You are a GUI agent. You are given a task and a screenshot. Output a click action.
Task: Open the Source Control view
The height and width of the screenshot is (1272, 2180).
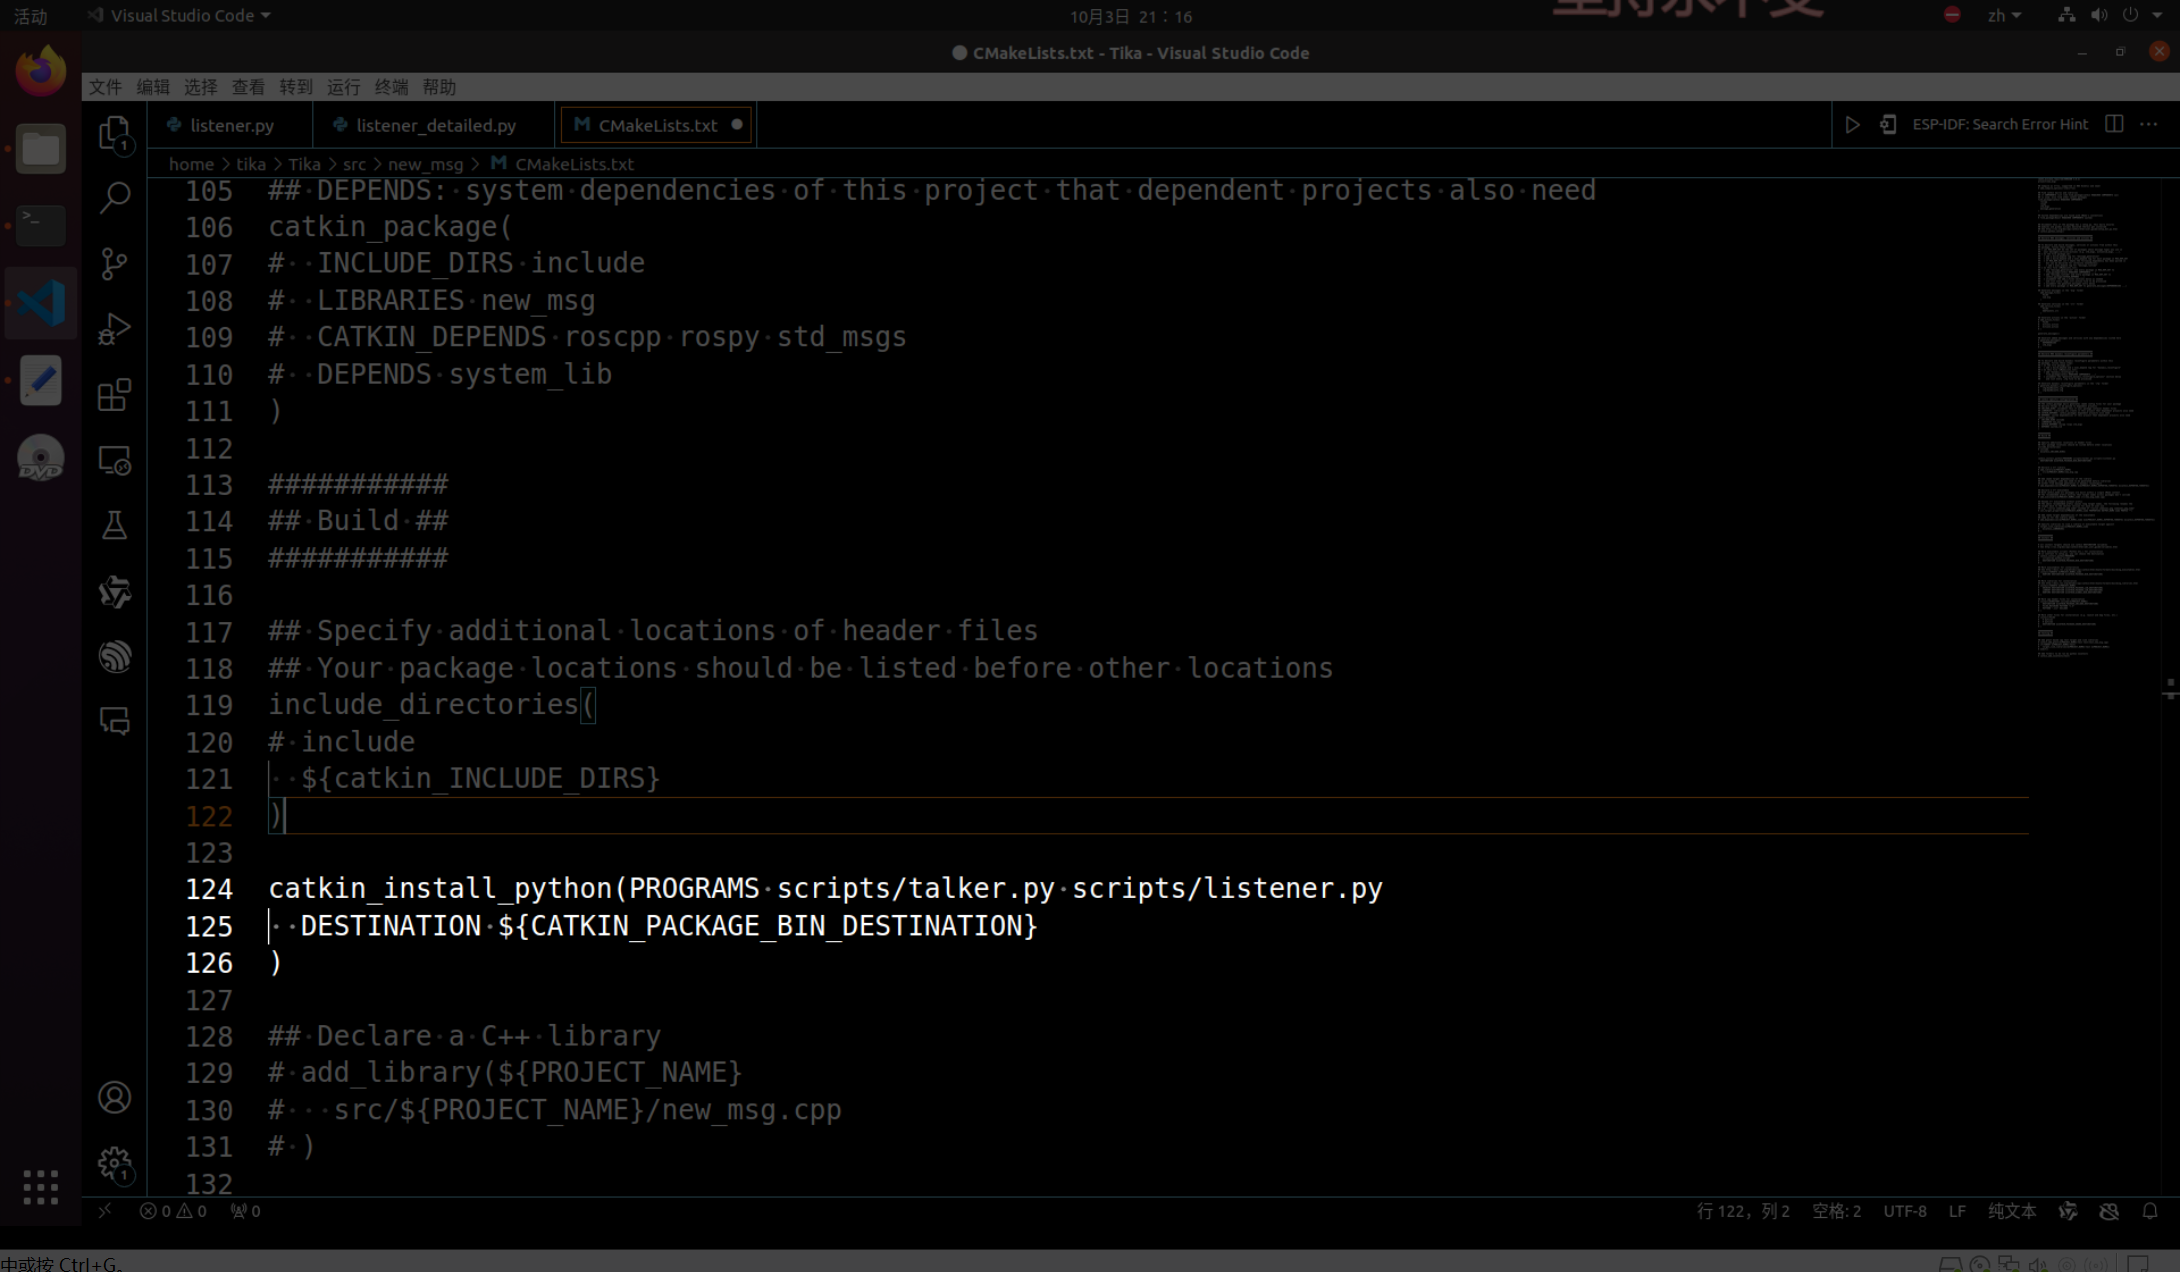[x=114, y=264]
